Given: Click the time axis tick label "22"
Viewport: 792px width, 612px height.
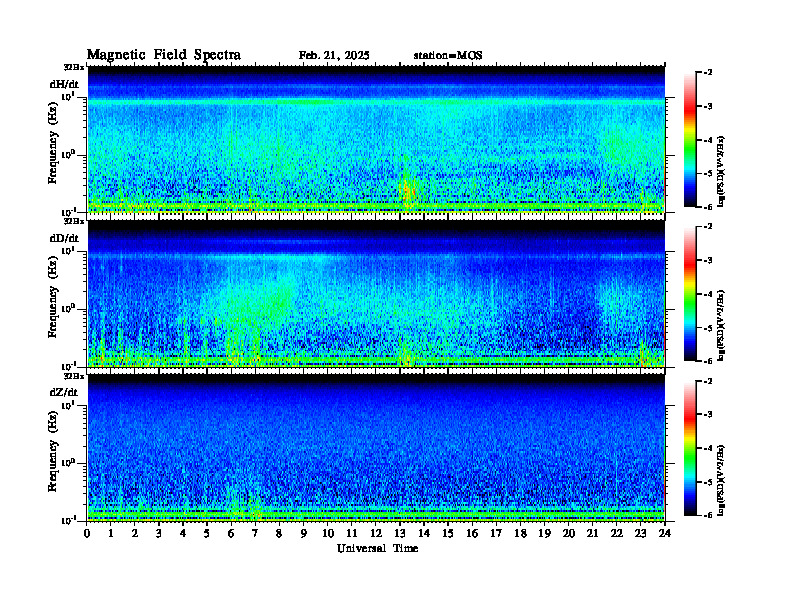Looking at the screenshot, I should [617, 533].
